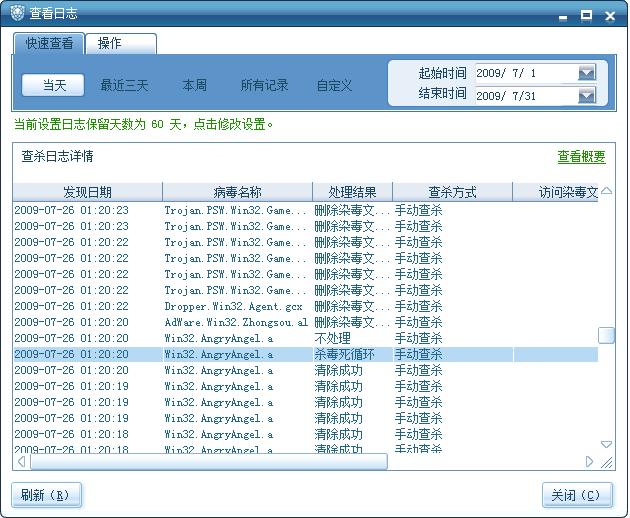
Task: Minimize the 查看日志 window
Action: [563, 17]
